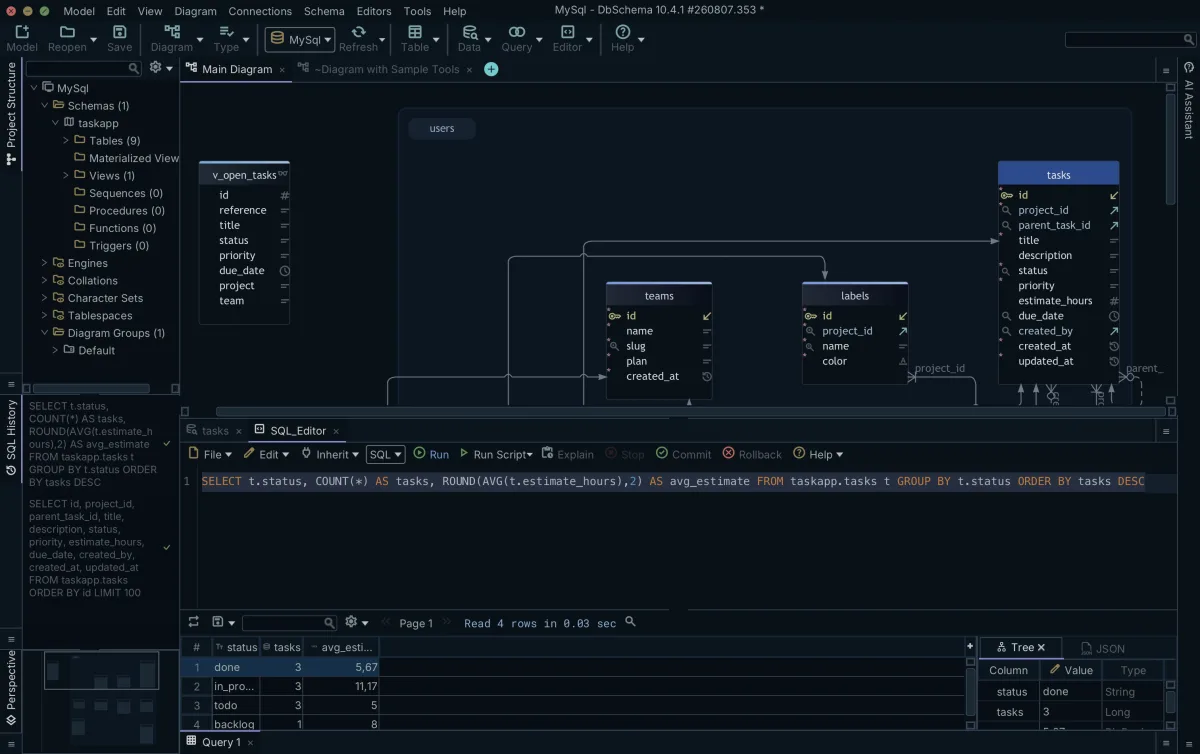1200x754 pixels.
Task: Open Project Structure settings gear
Action: (x=155, y=67)
